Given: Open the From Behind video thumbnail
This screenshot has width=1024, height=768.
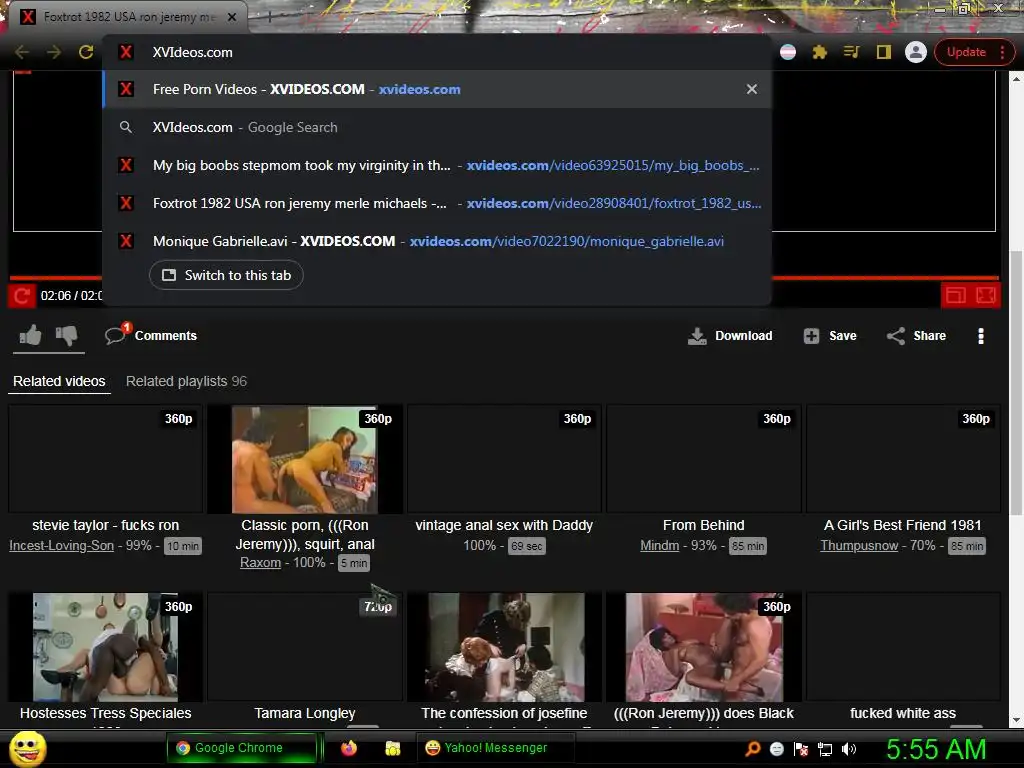Looking at the screenshot, I should click(x=703, y=458).
